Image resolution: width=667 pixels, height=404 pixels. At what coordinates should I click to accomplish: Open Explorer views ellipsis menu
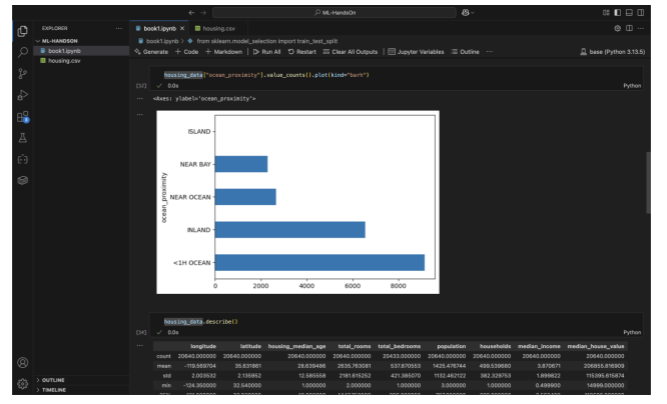pos(119,28)
